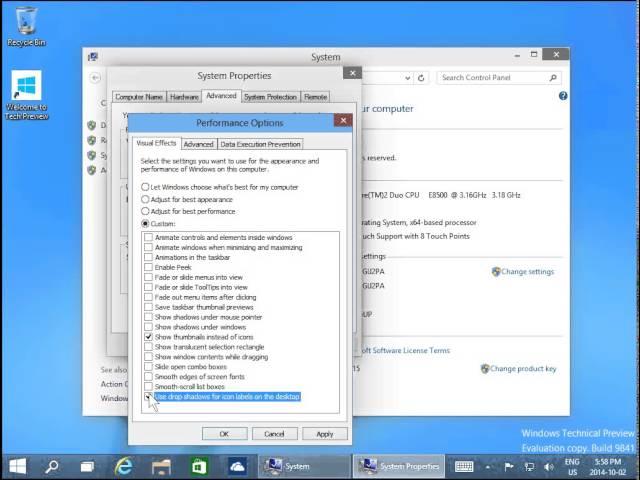The image size is (640, 480).
Task: Click the ENG US language indicator
Action: click(x=572, y=467)
